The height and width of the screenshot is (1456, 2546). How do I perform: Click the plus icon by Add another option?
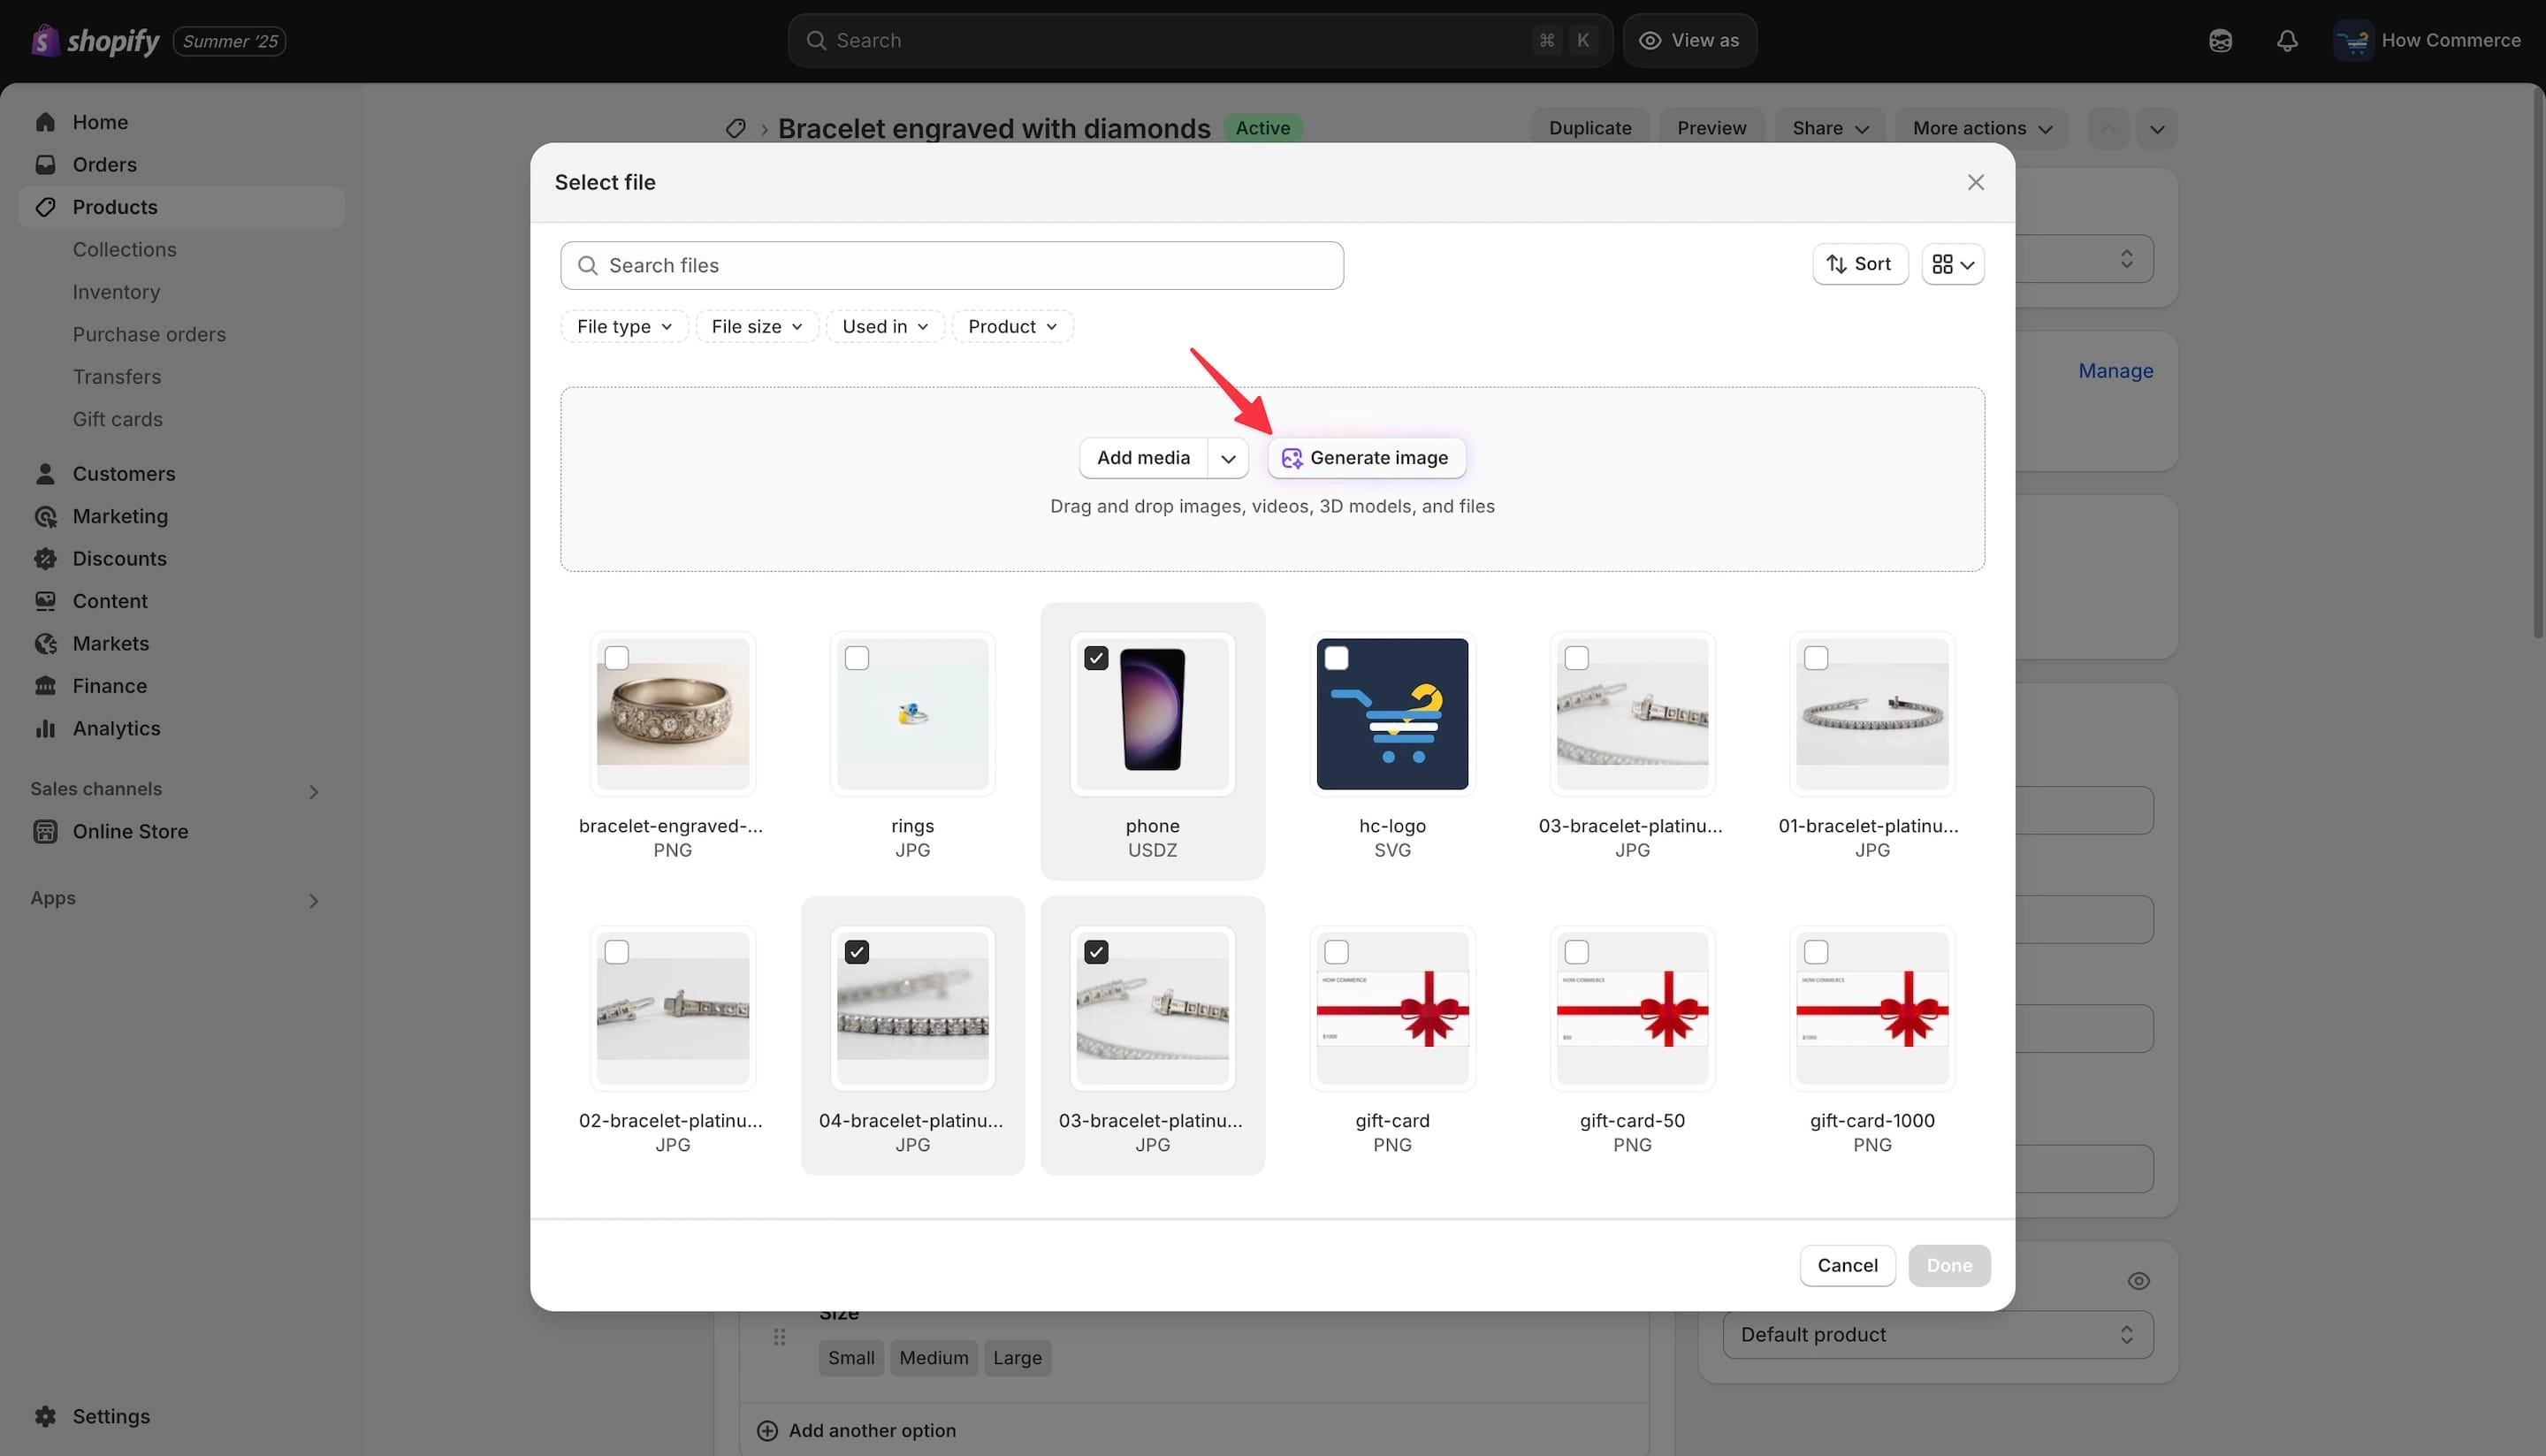[767, 1430]
